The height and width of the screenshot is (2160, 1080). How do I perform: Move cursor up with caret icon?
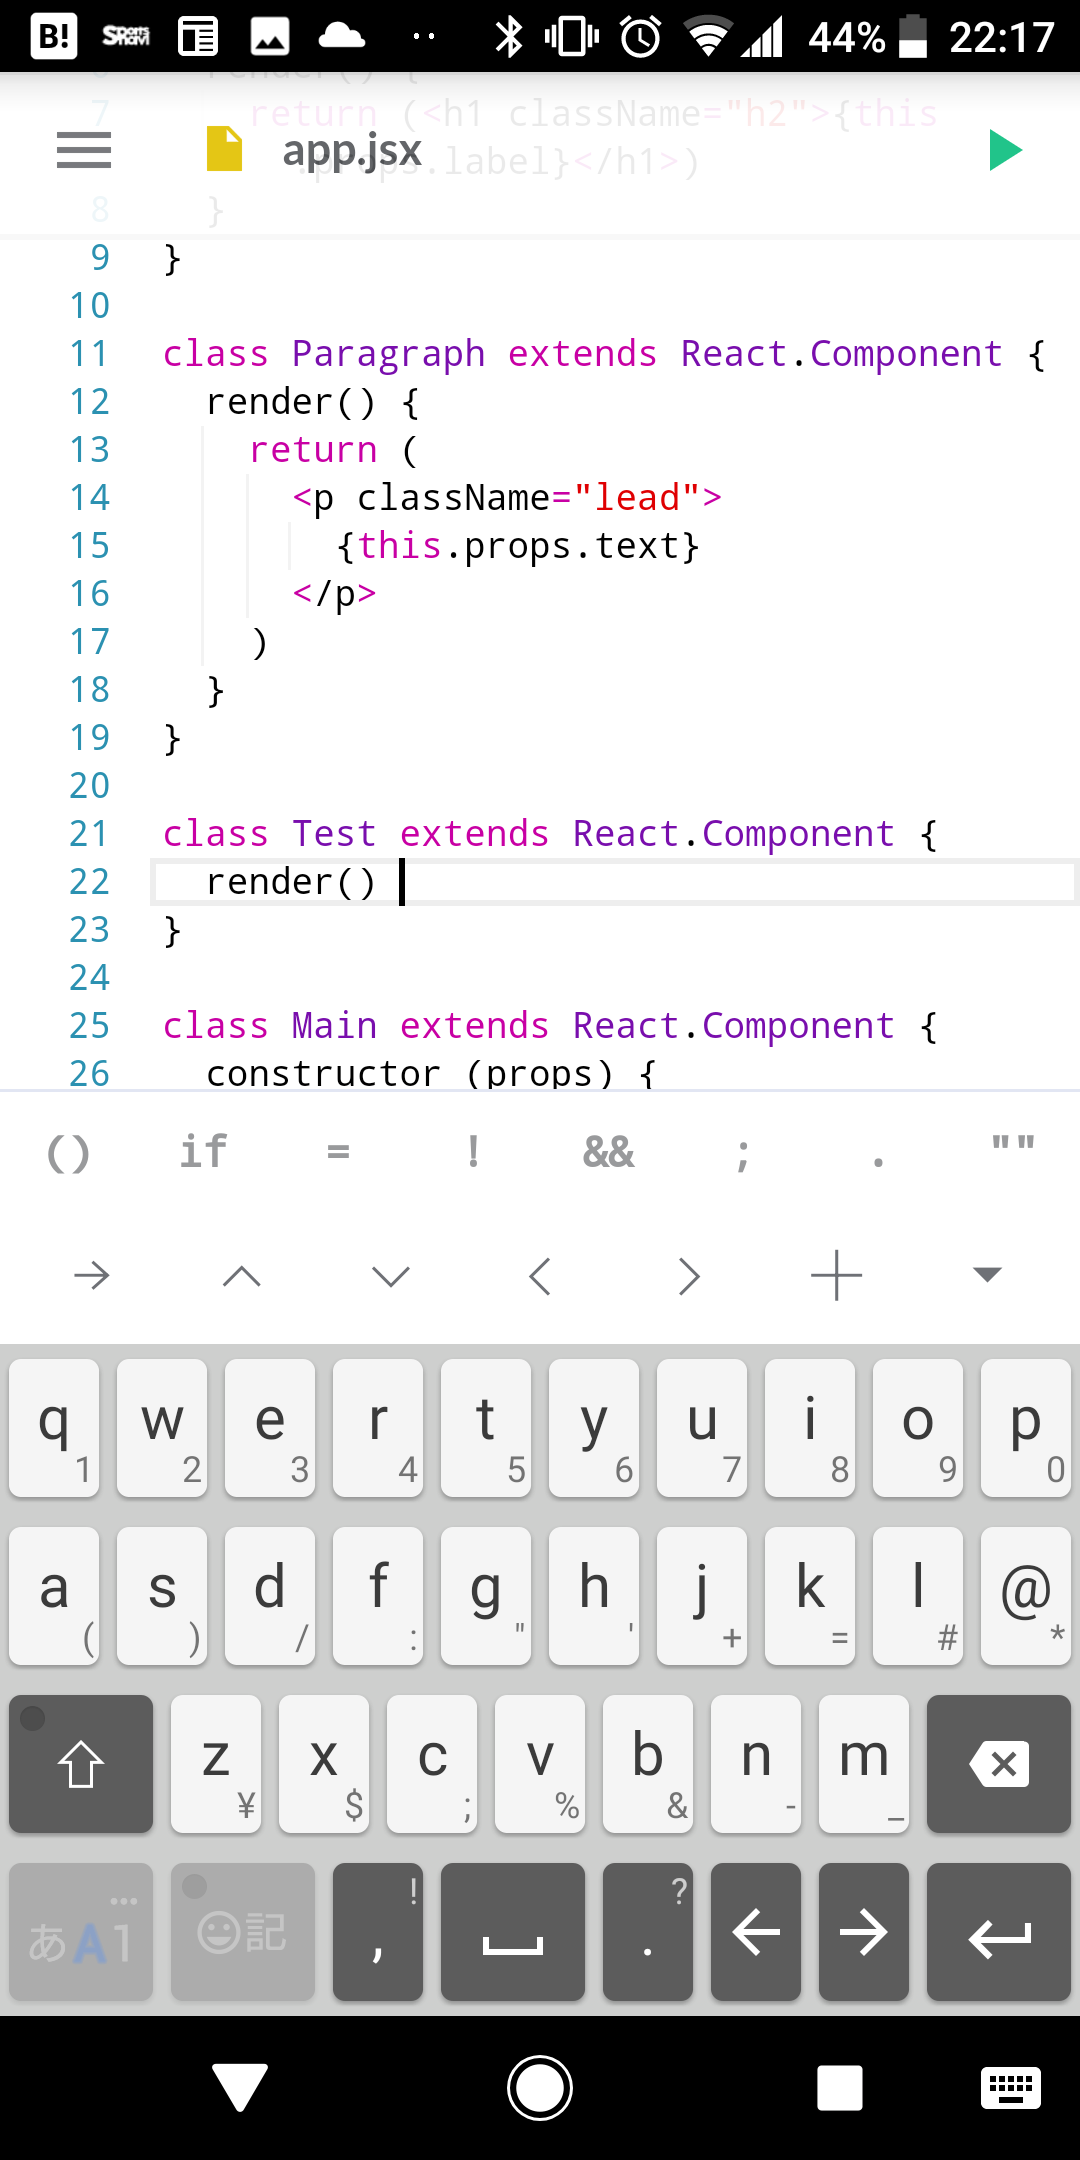[241, 1276]
